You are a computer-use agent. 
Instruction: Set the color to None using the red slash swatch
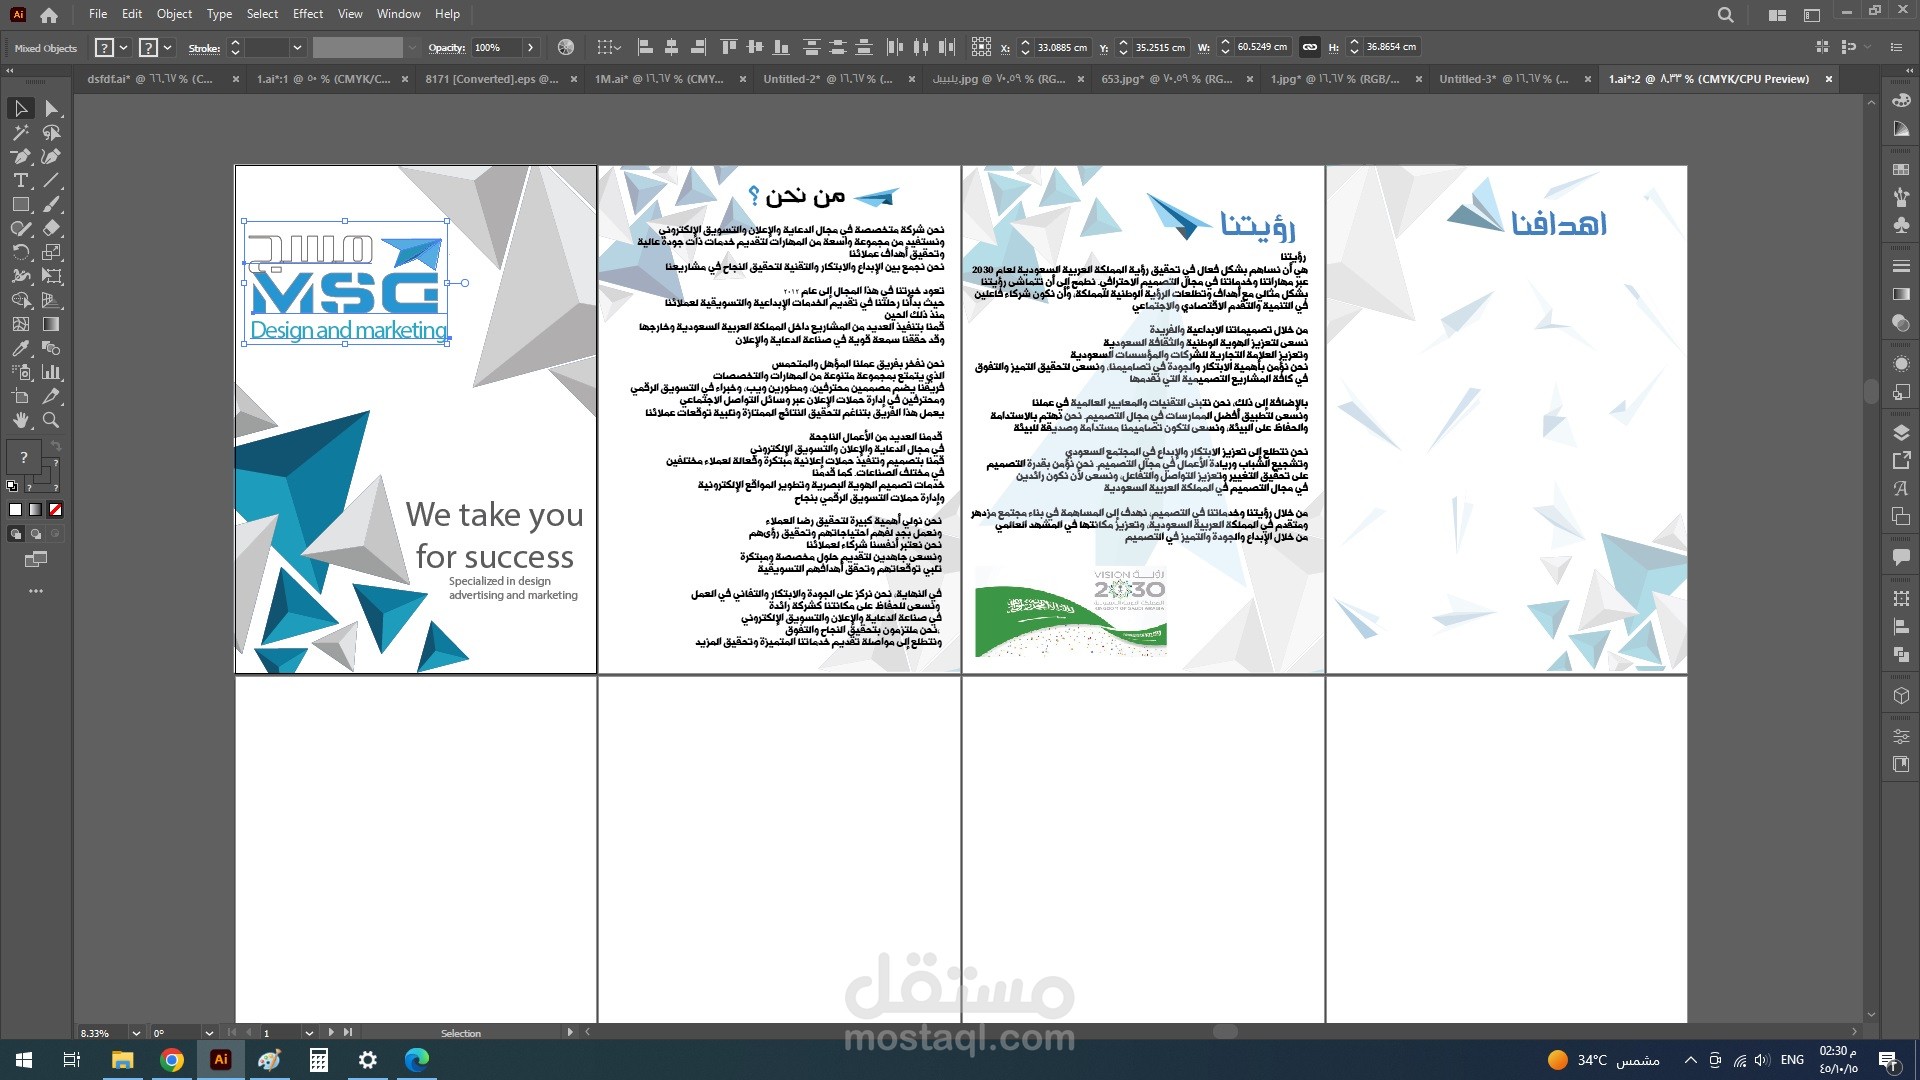[x=56, y=510]
